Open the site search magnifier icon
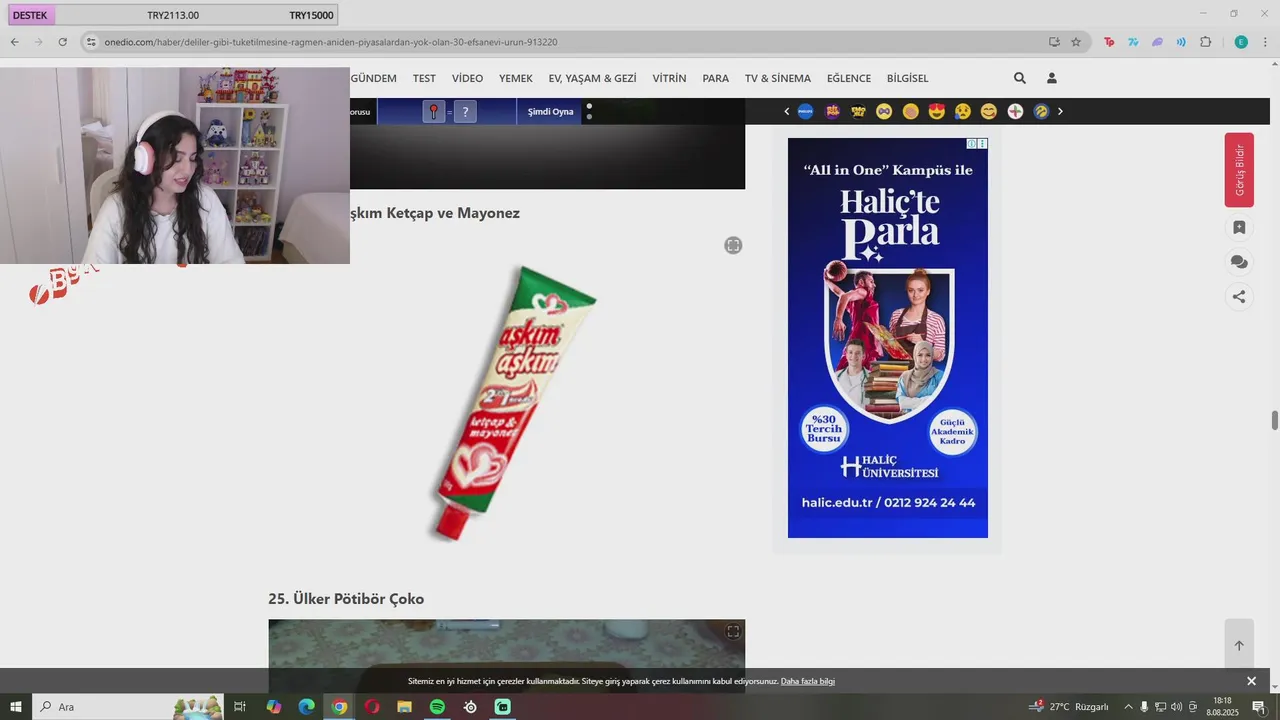1280x720 pixels. coord(1020,78)
